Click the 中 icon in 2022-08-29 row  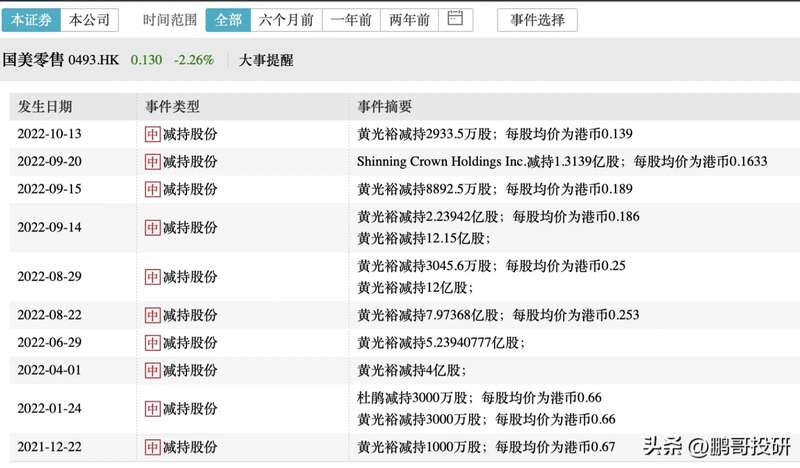[153, 277]
